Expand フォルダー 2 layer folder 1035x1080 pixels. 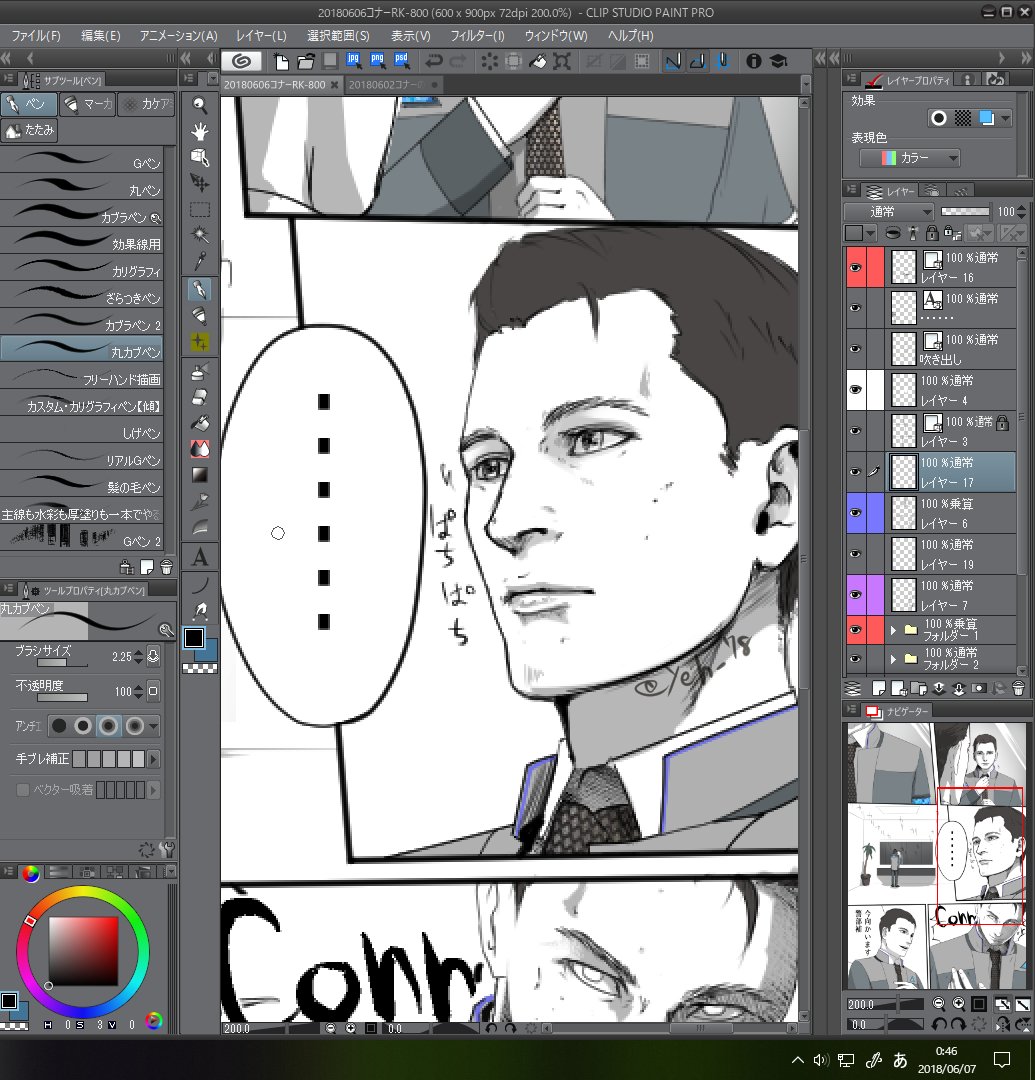(x=893, y=658)
